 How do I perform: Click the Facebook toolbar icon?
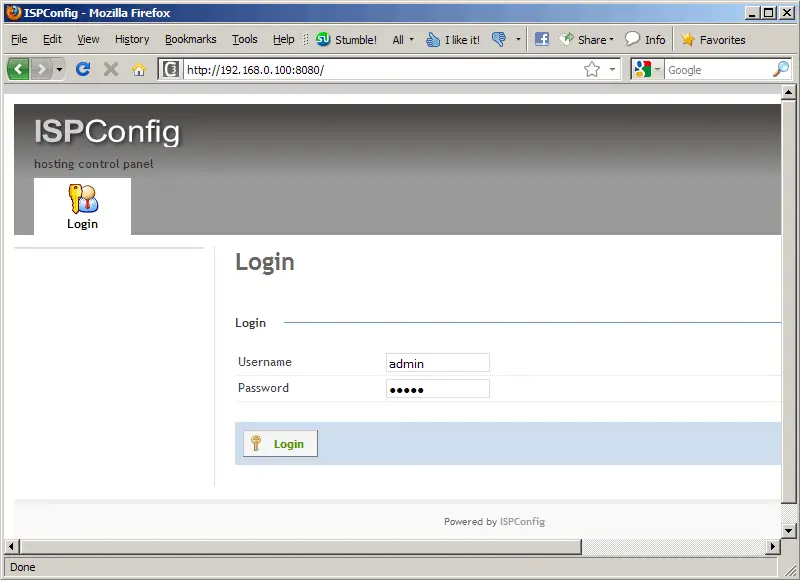point(542,39)
